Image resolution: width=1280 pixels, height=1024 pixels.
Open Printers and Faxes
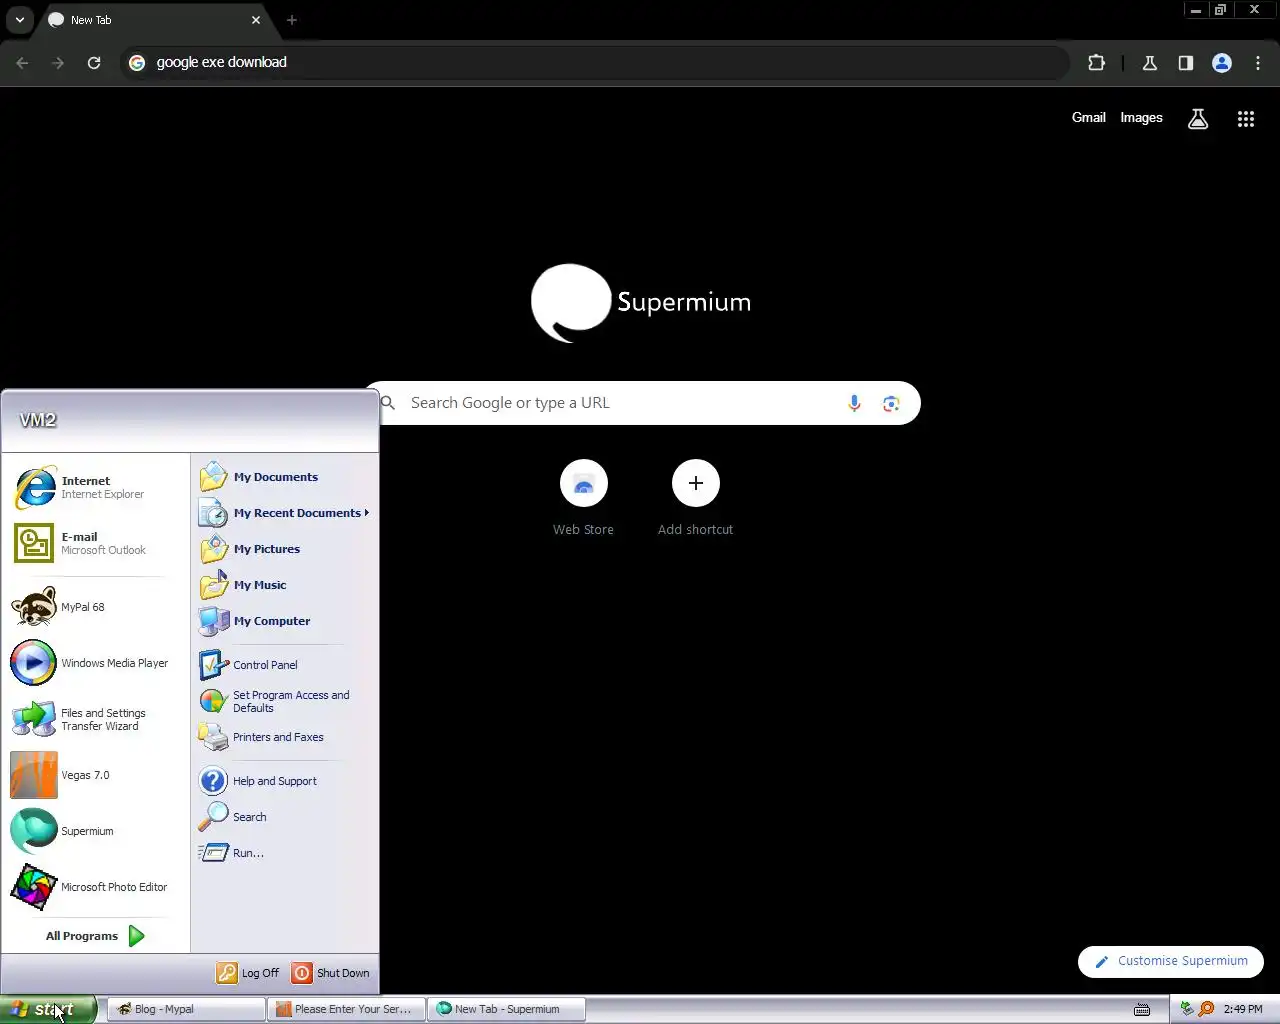(x=285, y=737)
